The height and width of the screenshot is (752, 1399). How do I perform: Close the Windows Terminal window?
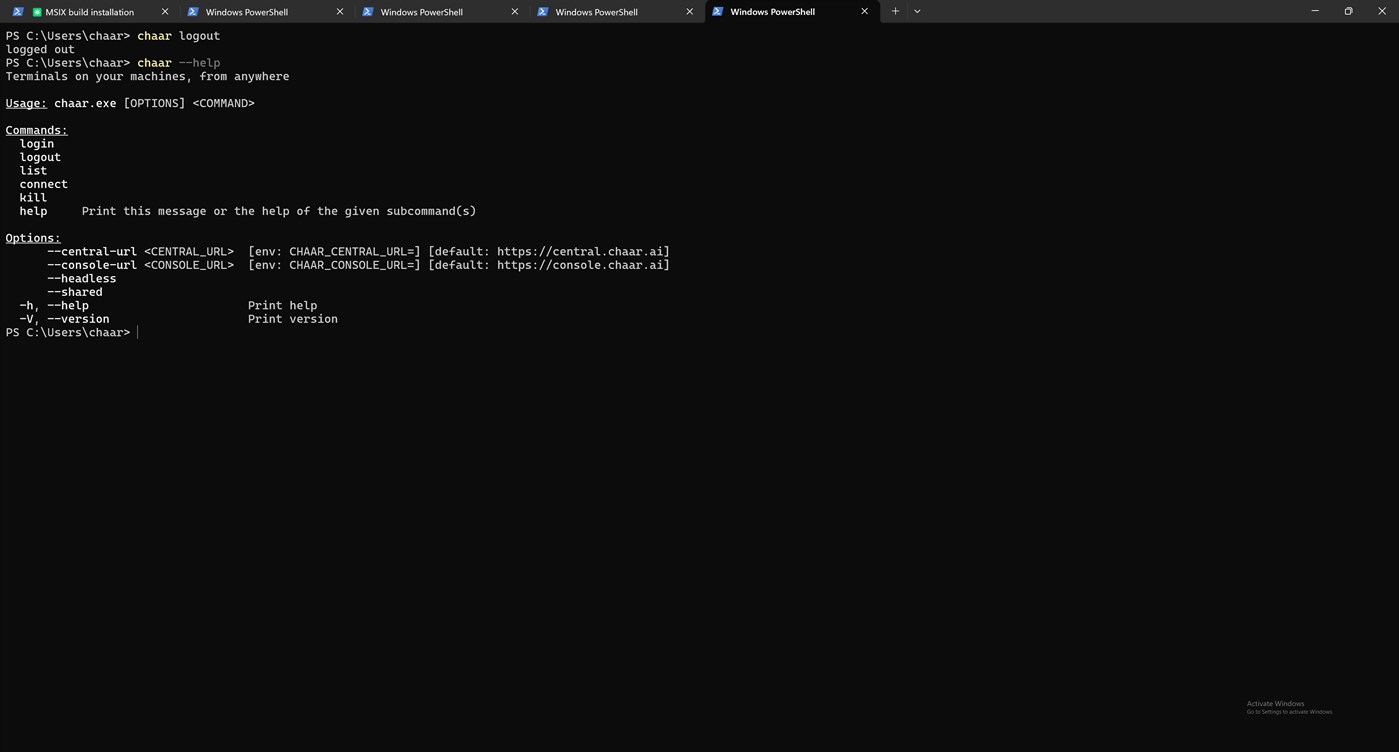pyautogui.click(x=1382, y=11)
